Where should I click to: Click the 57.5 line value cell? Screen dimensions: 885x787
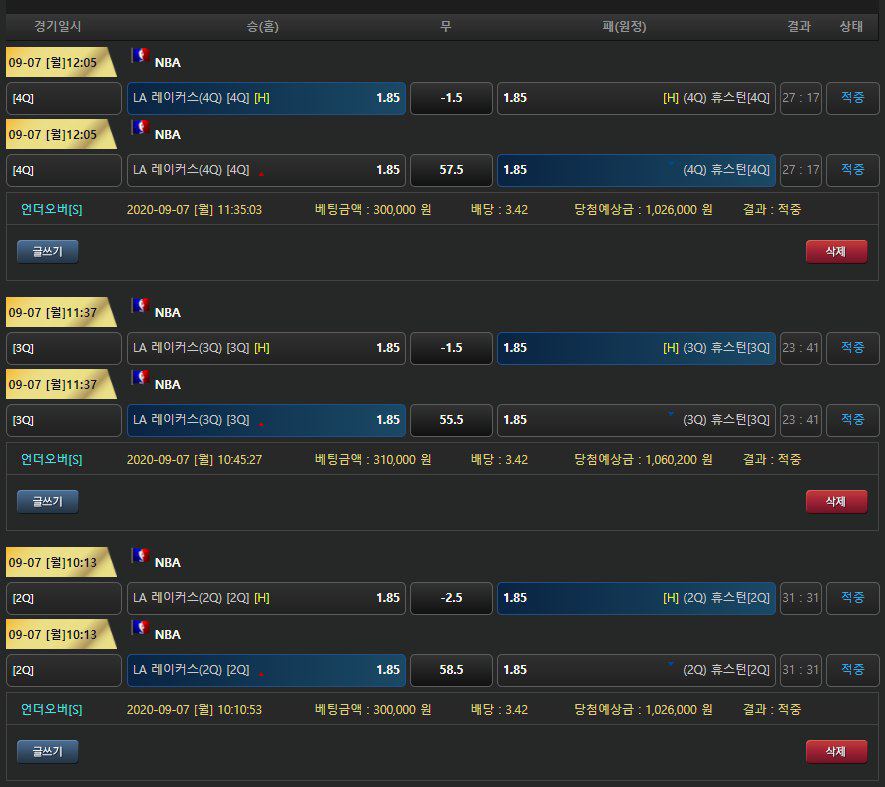click(x=451, y=170)
